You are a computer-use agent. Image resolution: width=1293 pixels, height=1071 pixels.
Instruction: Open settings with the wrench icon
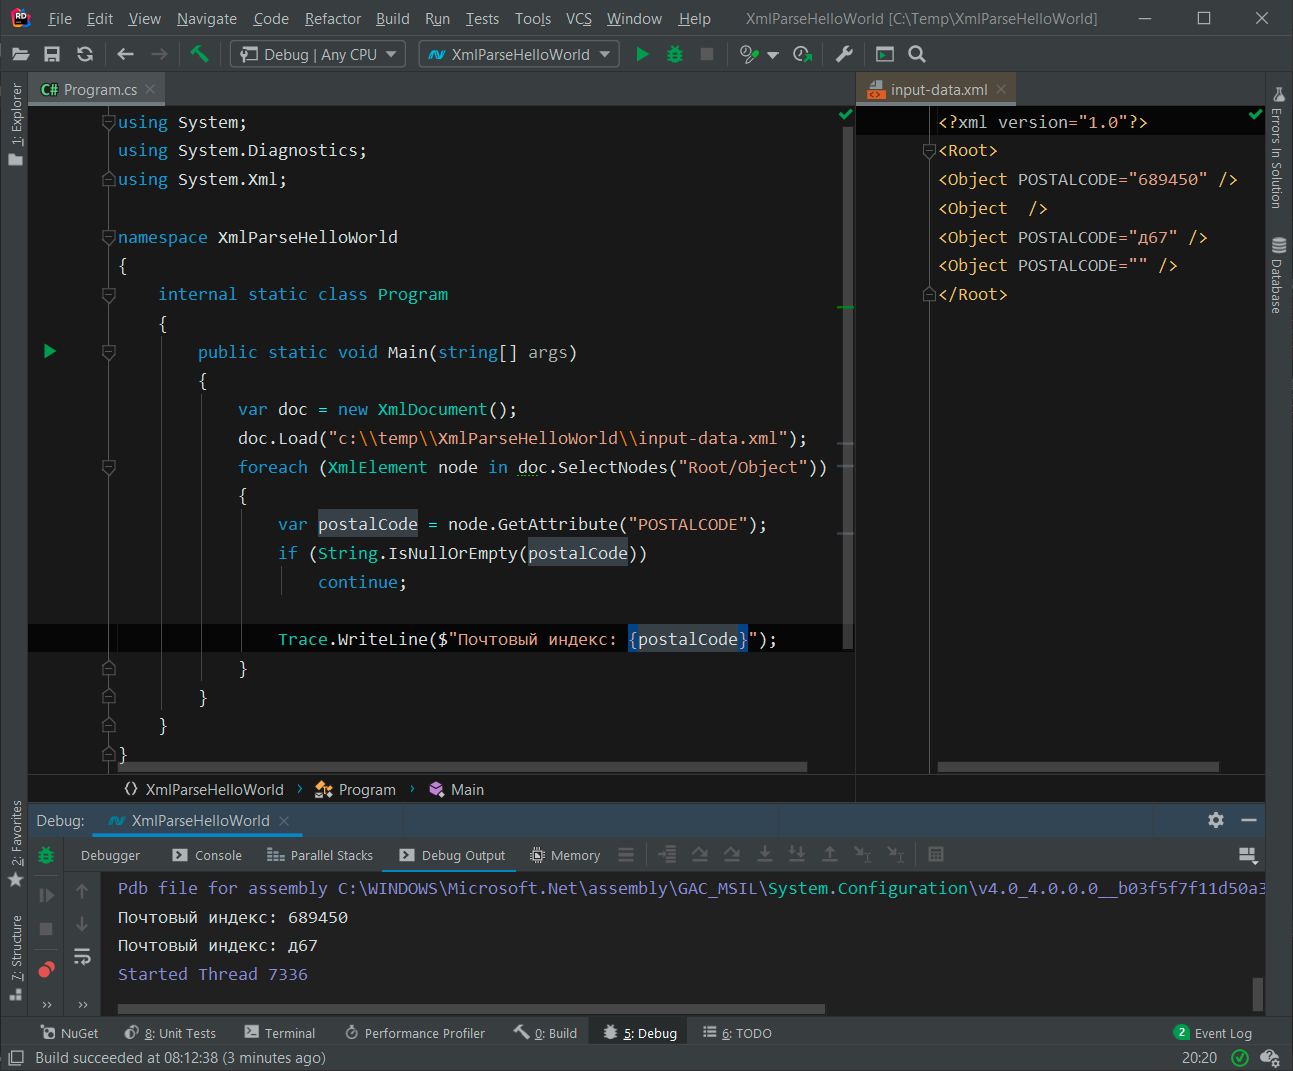(x=844, y=54)
